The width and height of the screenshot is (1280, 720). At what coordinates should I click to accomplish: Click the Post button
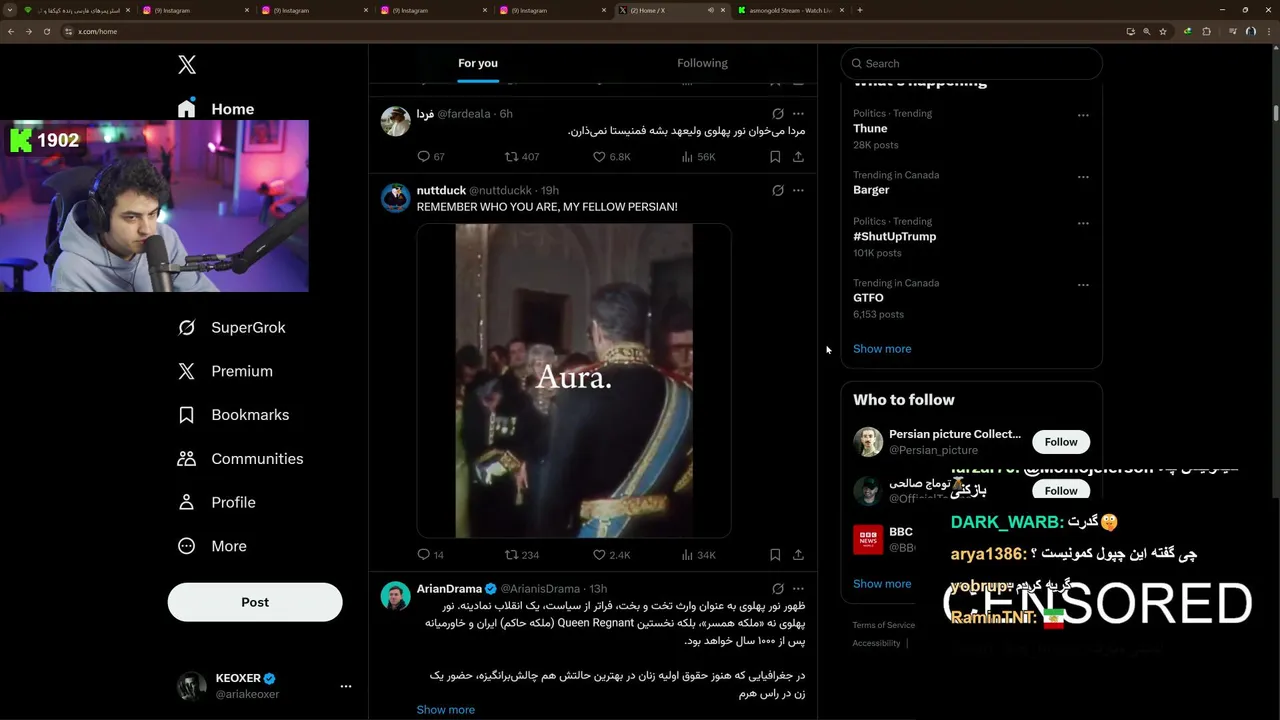(x=255, y=602)
